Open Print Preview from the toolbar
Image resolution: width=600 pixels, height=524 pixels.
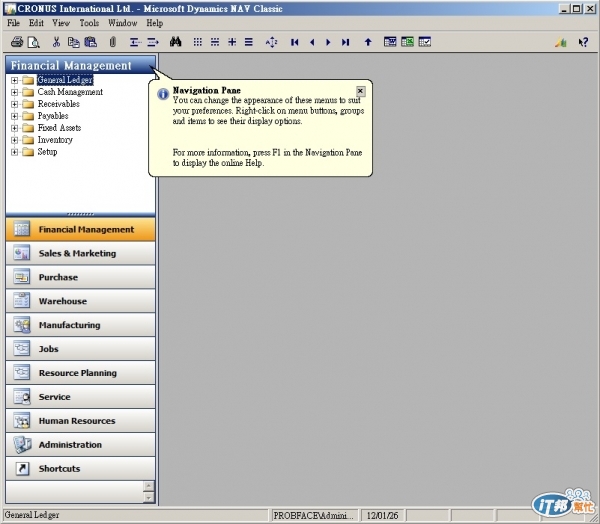point(34,42)
